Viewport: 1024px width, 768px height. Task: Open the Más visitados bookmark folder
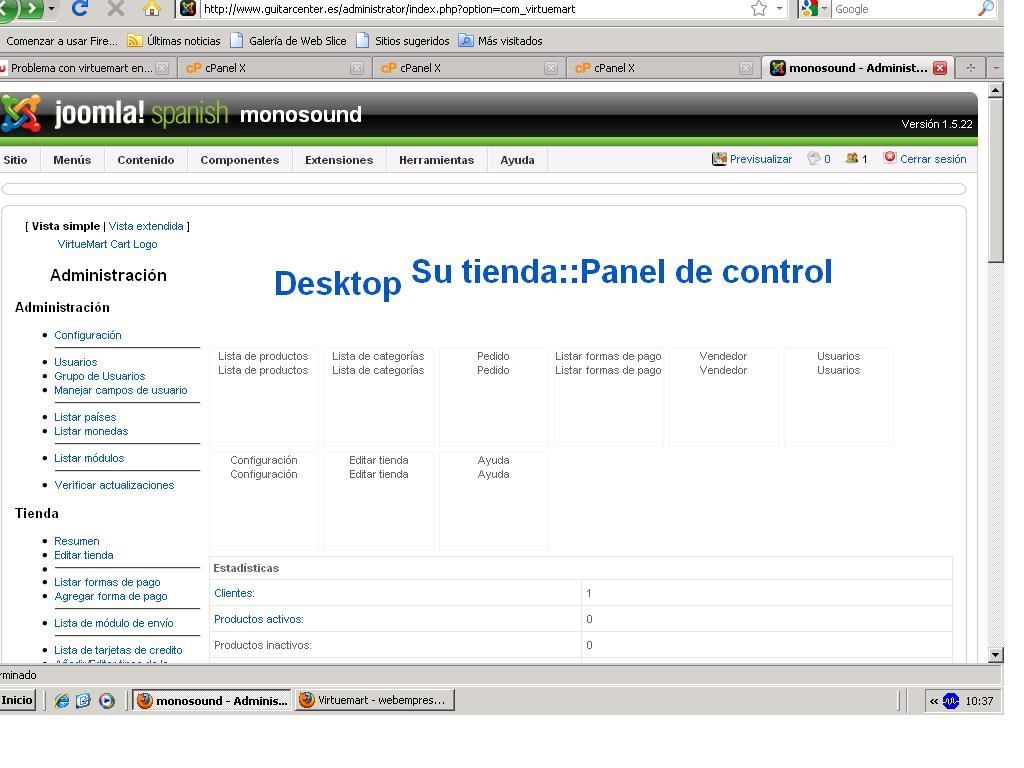point(501,40)
